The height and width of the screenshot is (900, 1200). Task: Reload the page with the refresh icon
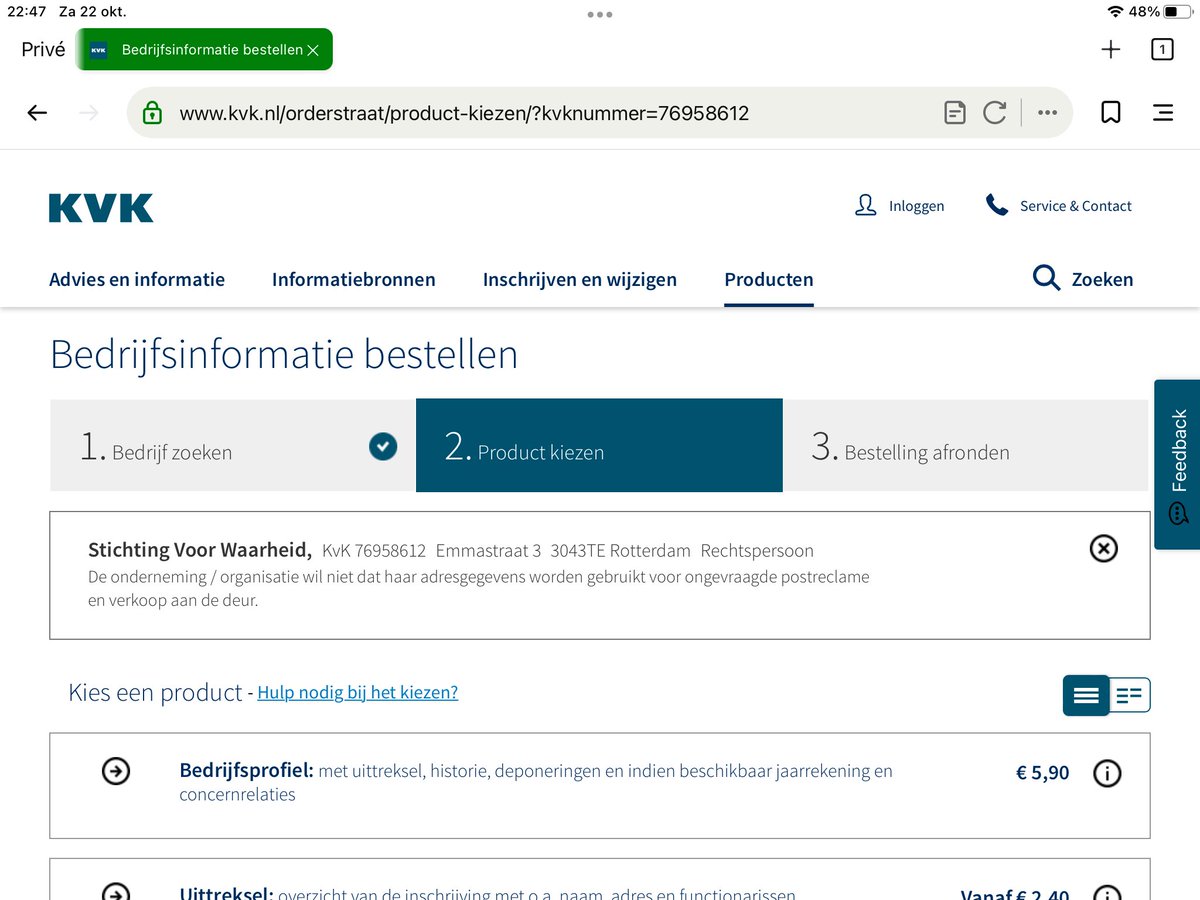(995, 113)
